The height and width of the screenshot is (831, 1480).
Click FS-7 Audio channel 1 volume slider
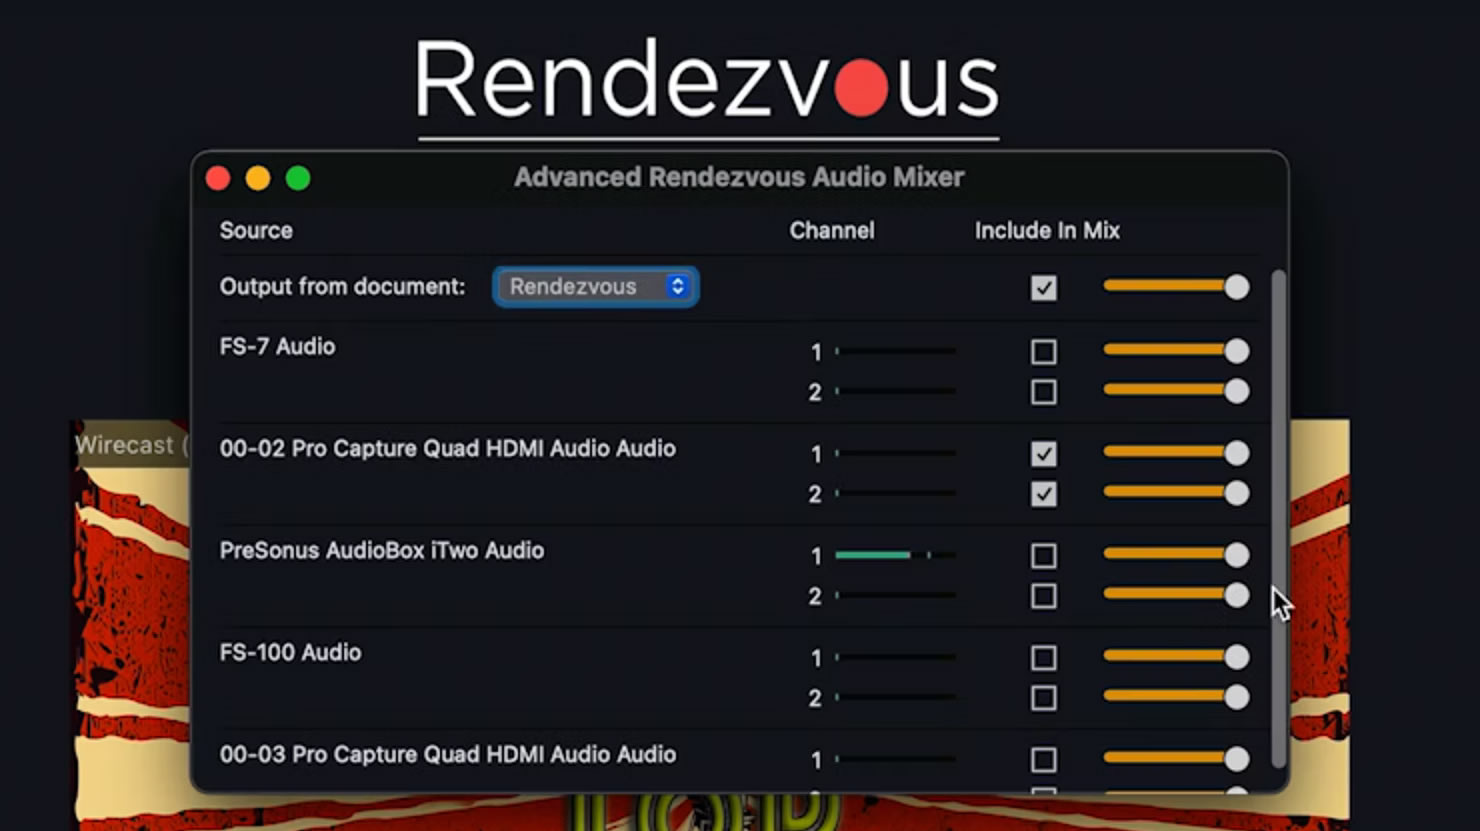click(1176, 351)
